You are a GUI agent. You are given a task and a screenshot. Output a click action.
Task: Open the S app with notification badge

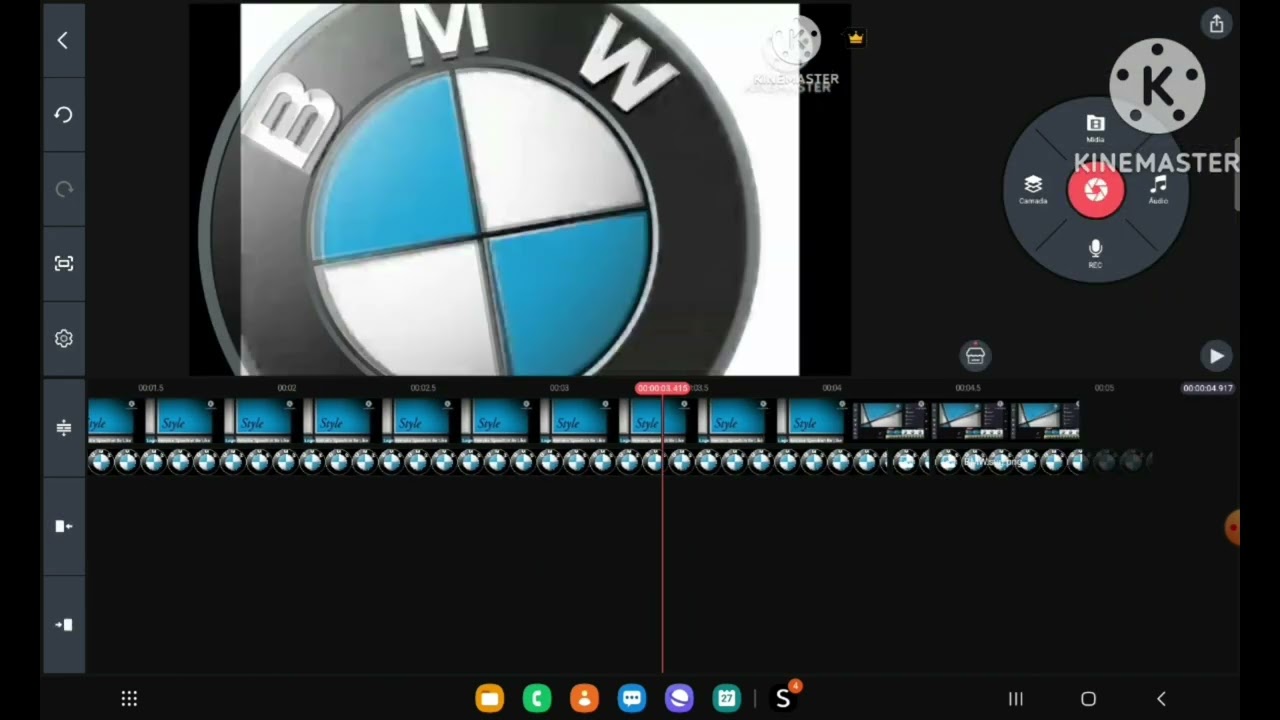coord(784,699)
